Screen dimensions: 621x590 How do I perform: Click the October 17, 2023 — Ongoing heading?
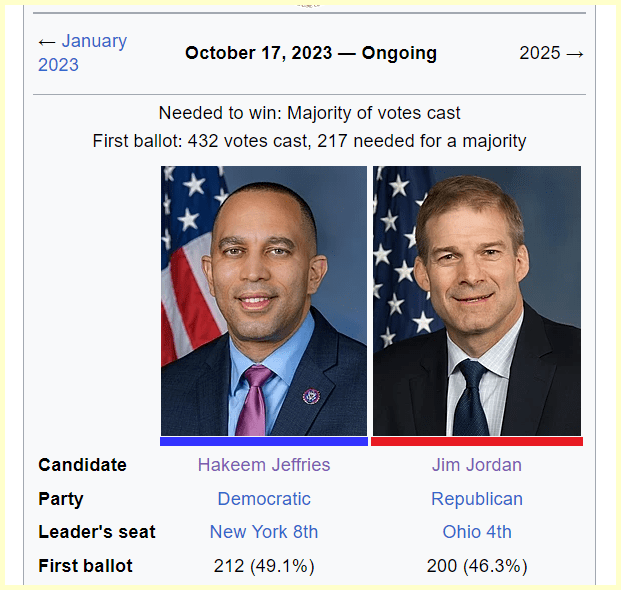coord(311,53)
